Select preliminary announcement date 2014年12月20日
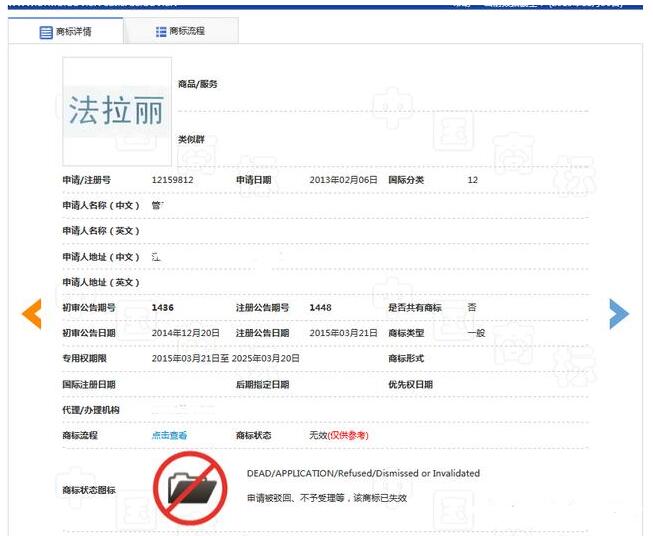653x536 pixels. [x=186, y=333]
